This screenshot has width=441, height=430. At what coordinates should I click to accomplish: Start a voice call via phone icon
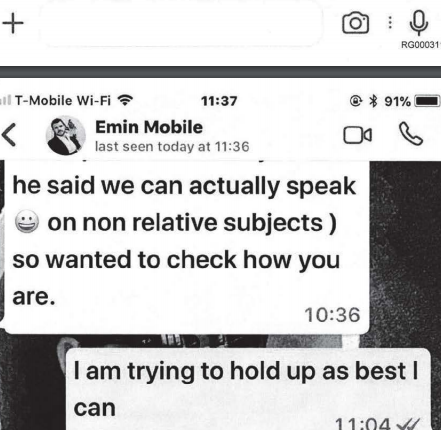pos(411,134)
